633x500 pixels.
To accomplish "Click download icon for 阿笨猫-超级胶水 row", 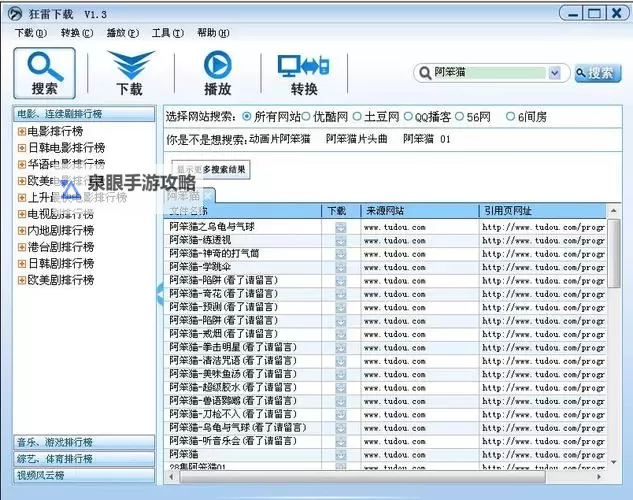I will click(x=341, y=388).
